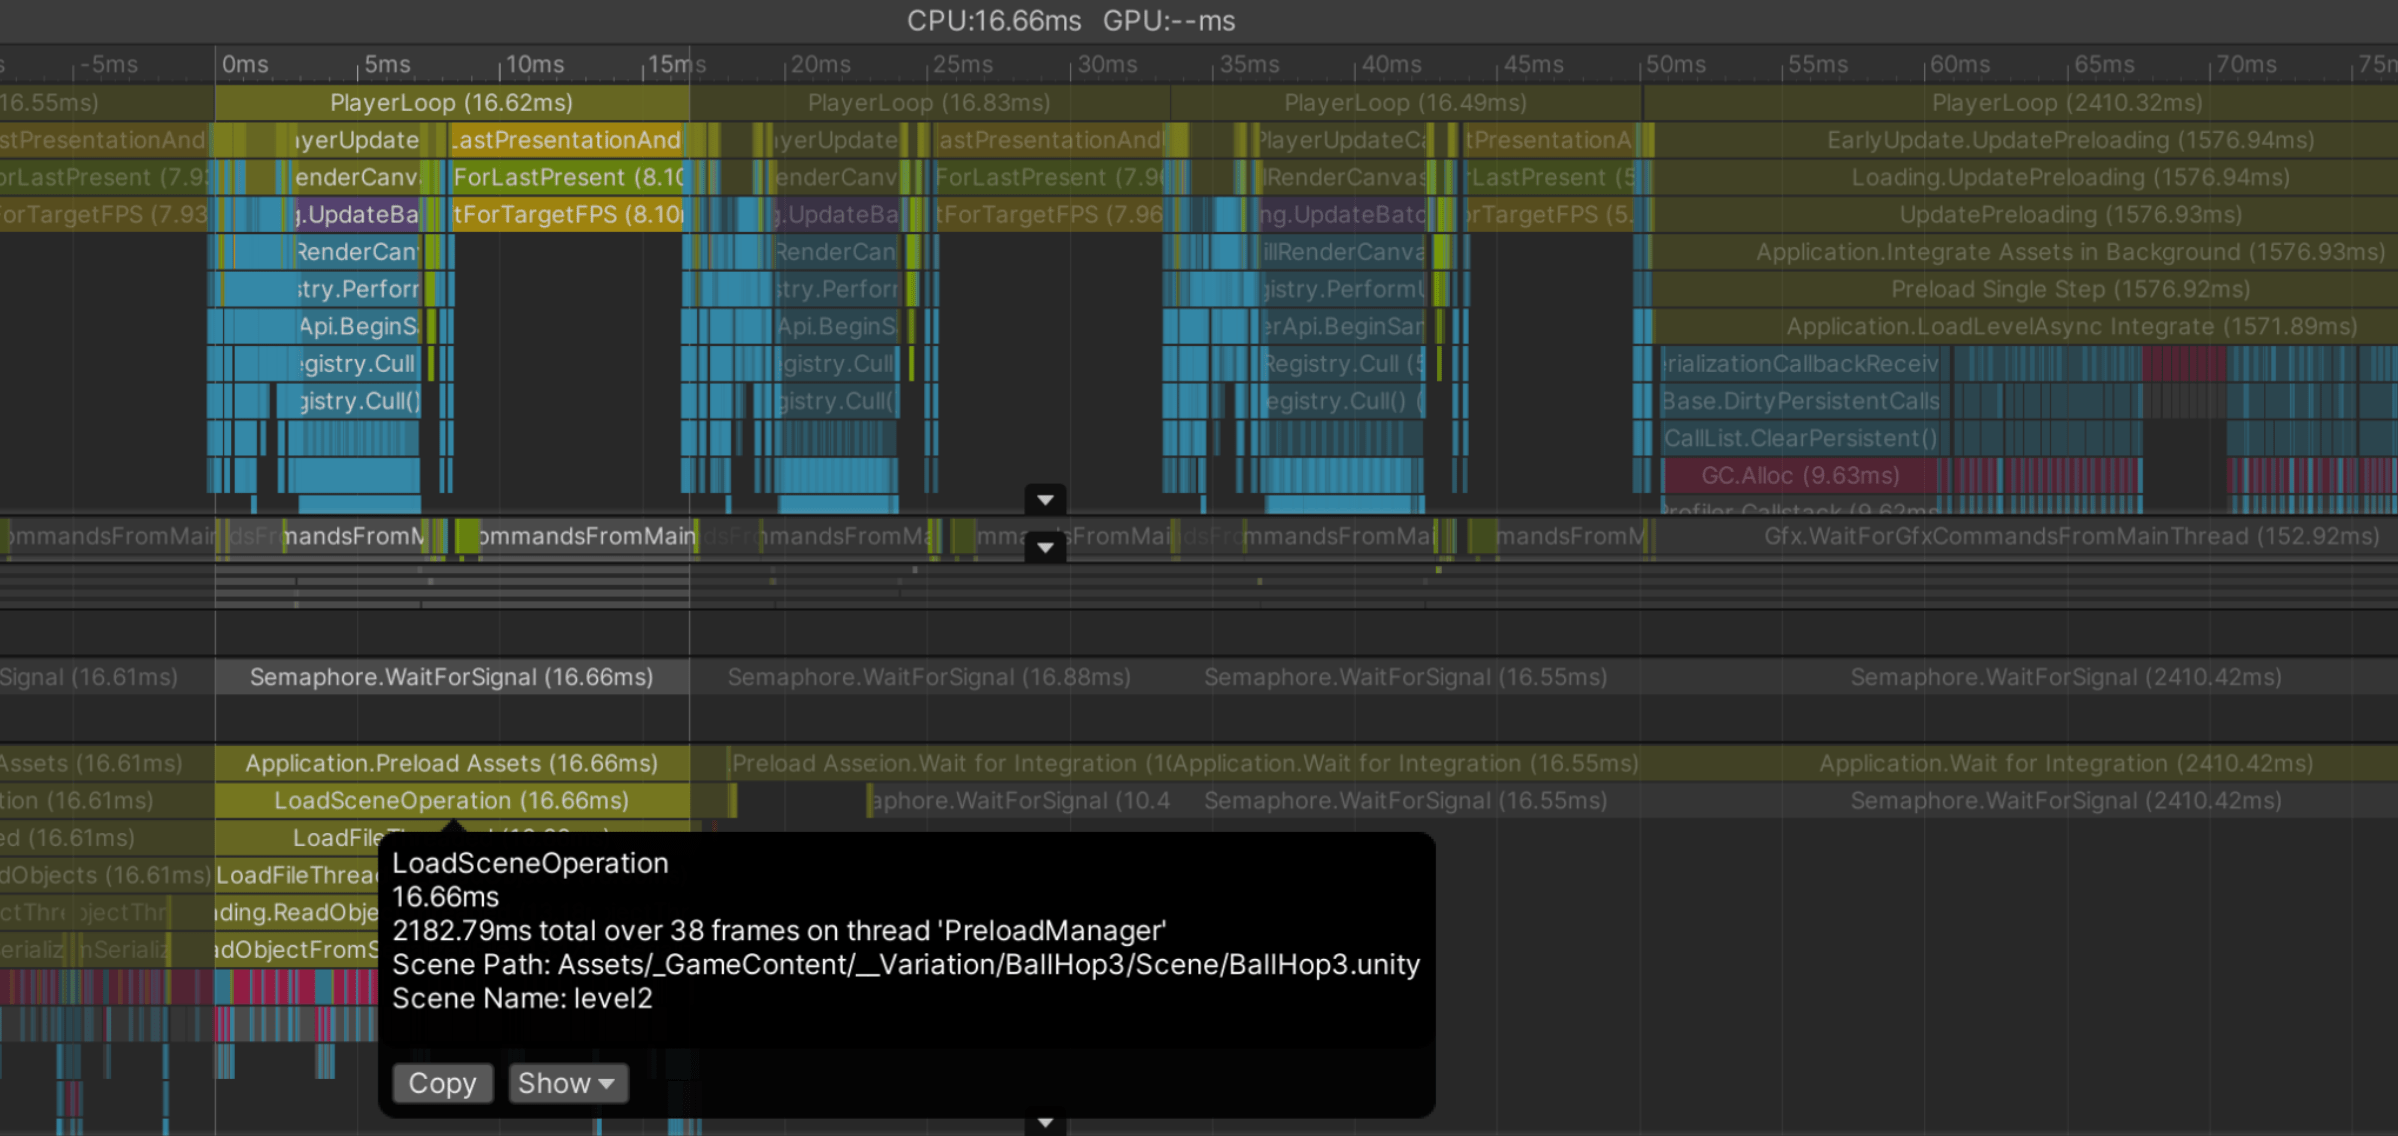Expand arrow on the WaitForGfxCommandsFromMainThread row
This screenshot has height=1136, width=2398.
click(x=1045, y=547)
